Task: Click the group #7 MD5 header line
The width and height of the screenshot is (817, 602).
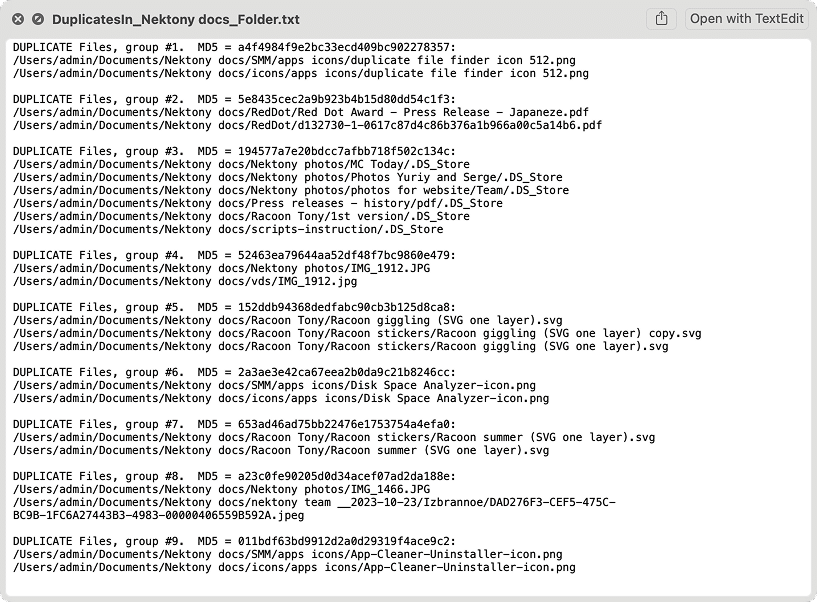Action: click(234, 425)
